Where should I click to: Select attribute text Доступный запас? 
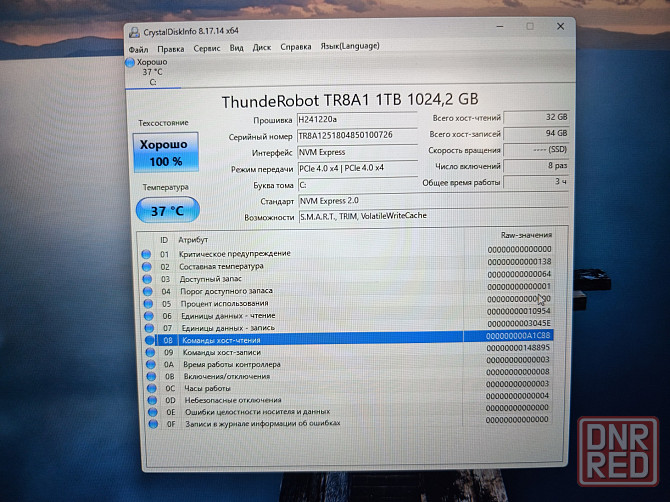[x=211, y=279]
